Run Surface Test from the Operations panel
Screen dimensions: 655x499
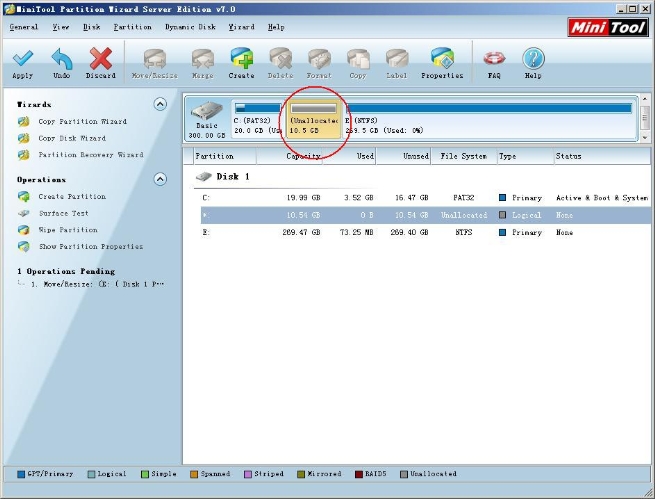[63, 213]
